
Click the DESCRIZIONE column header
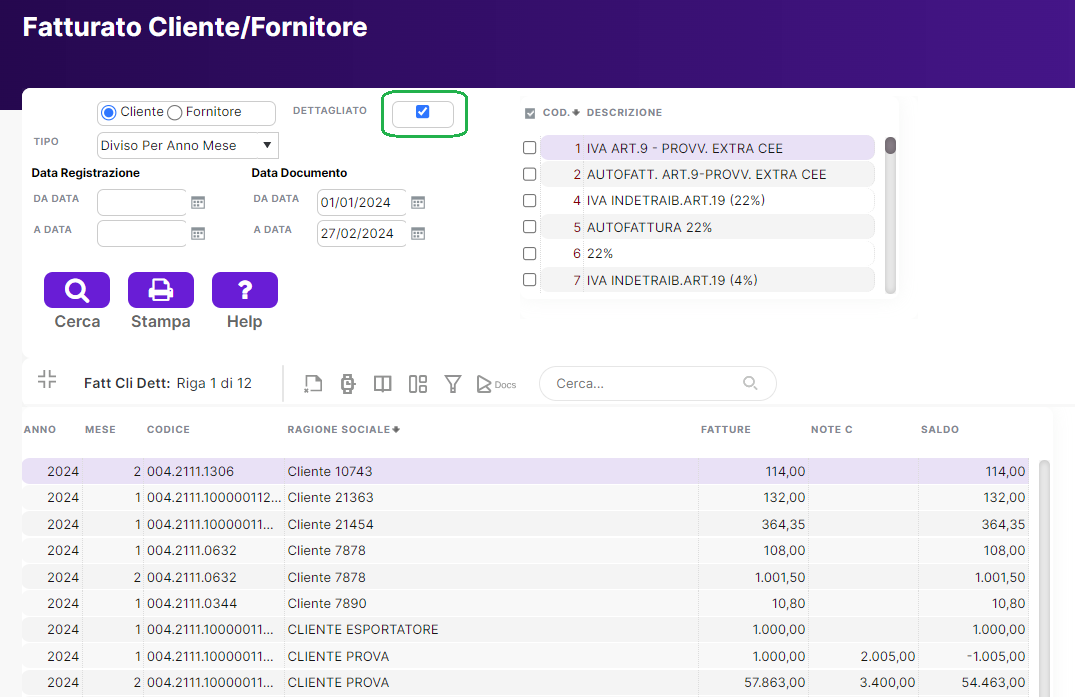pos(624,112)
